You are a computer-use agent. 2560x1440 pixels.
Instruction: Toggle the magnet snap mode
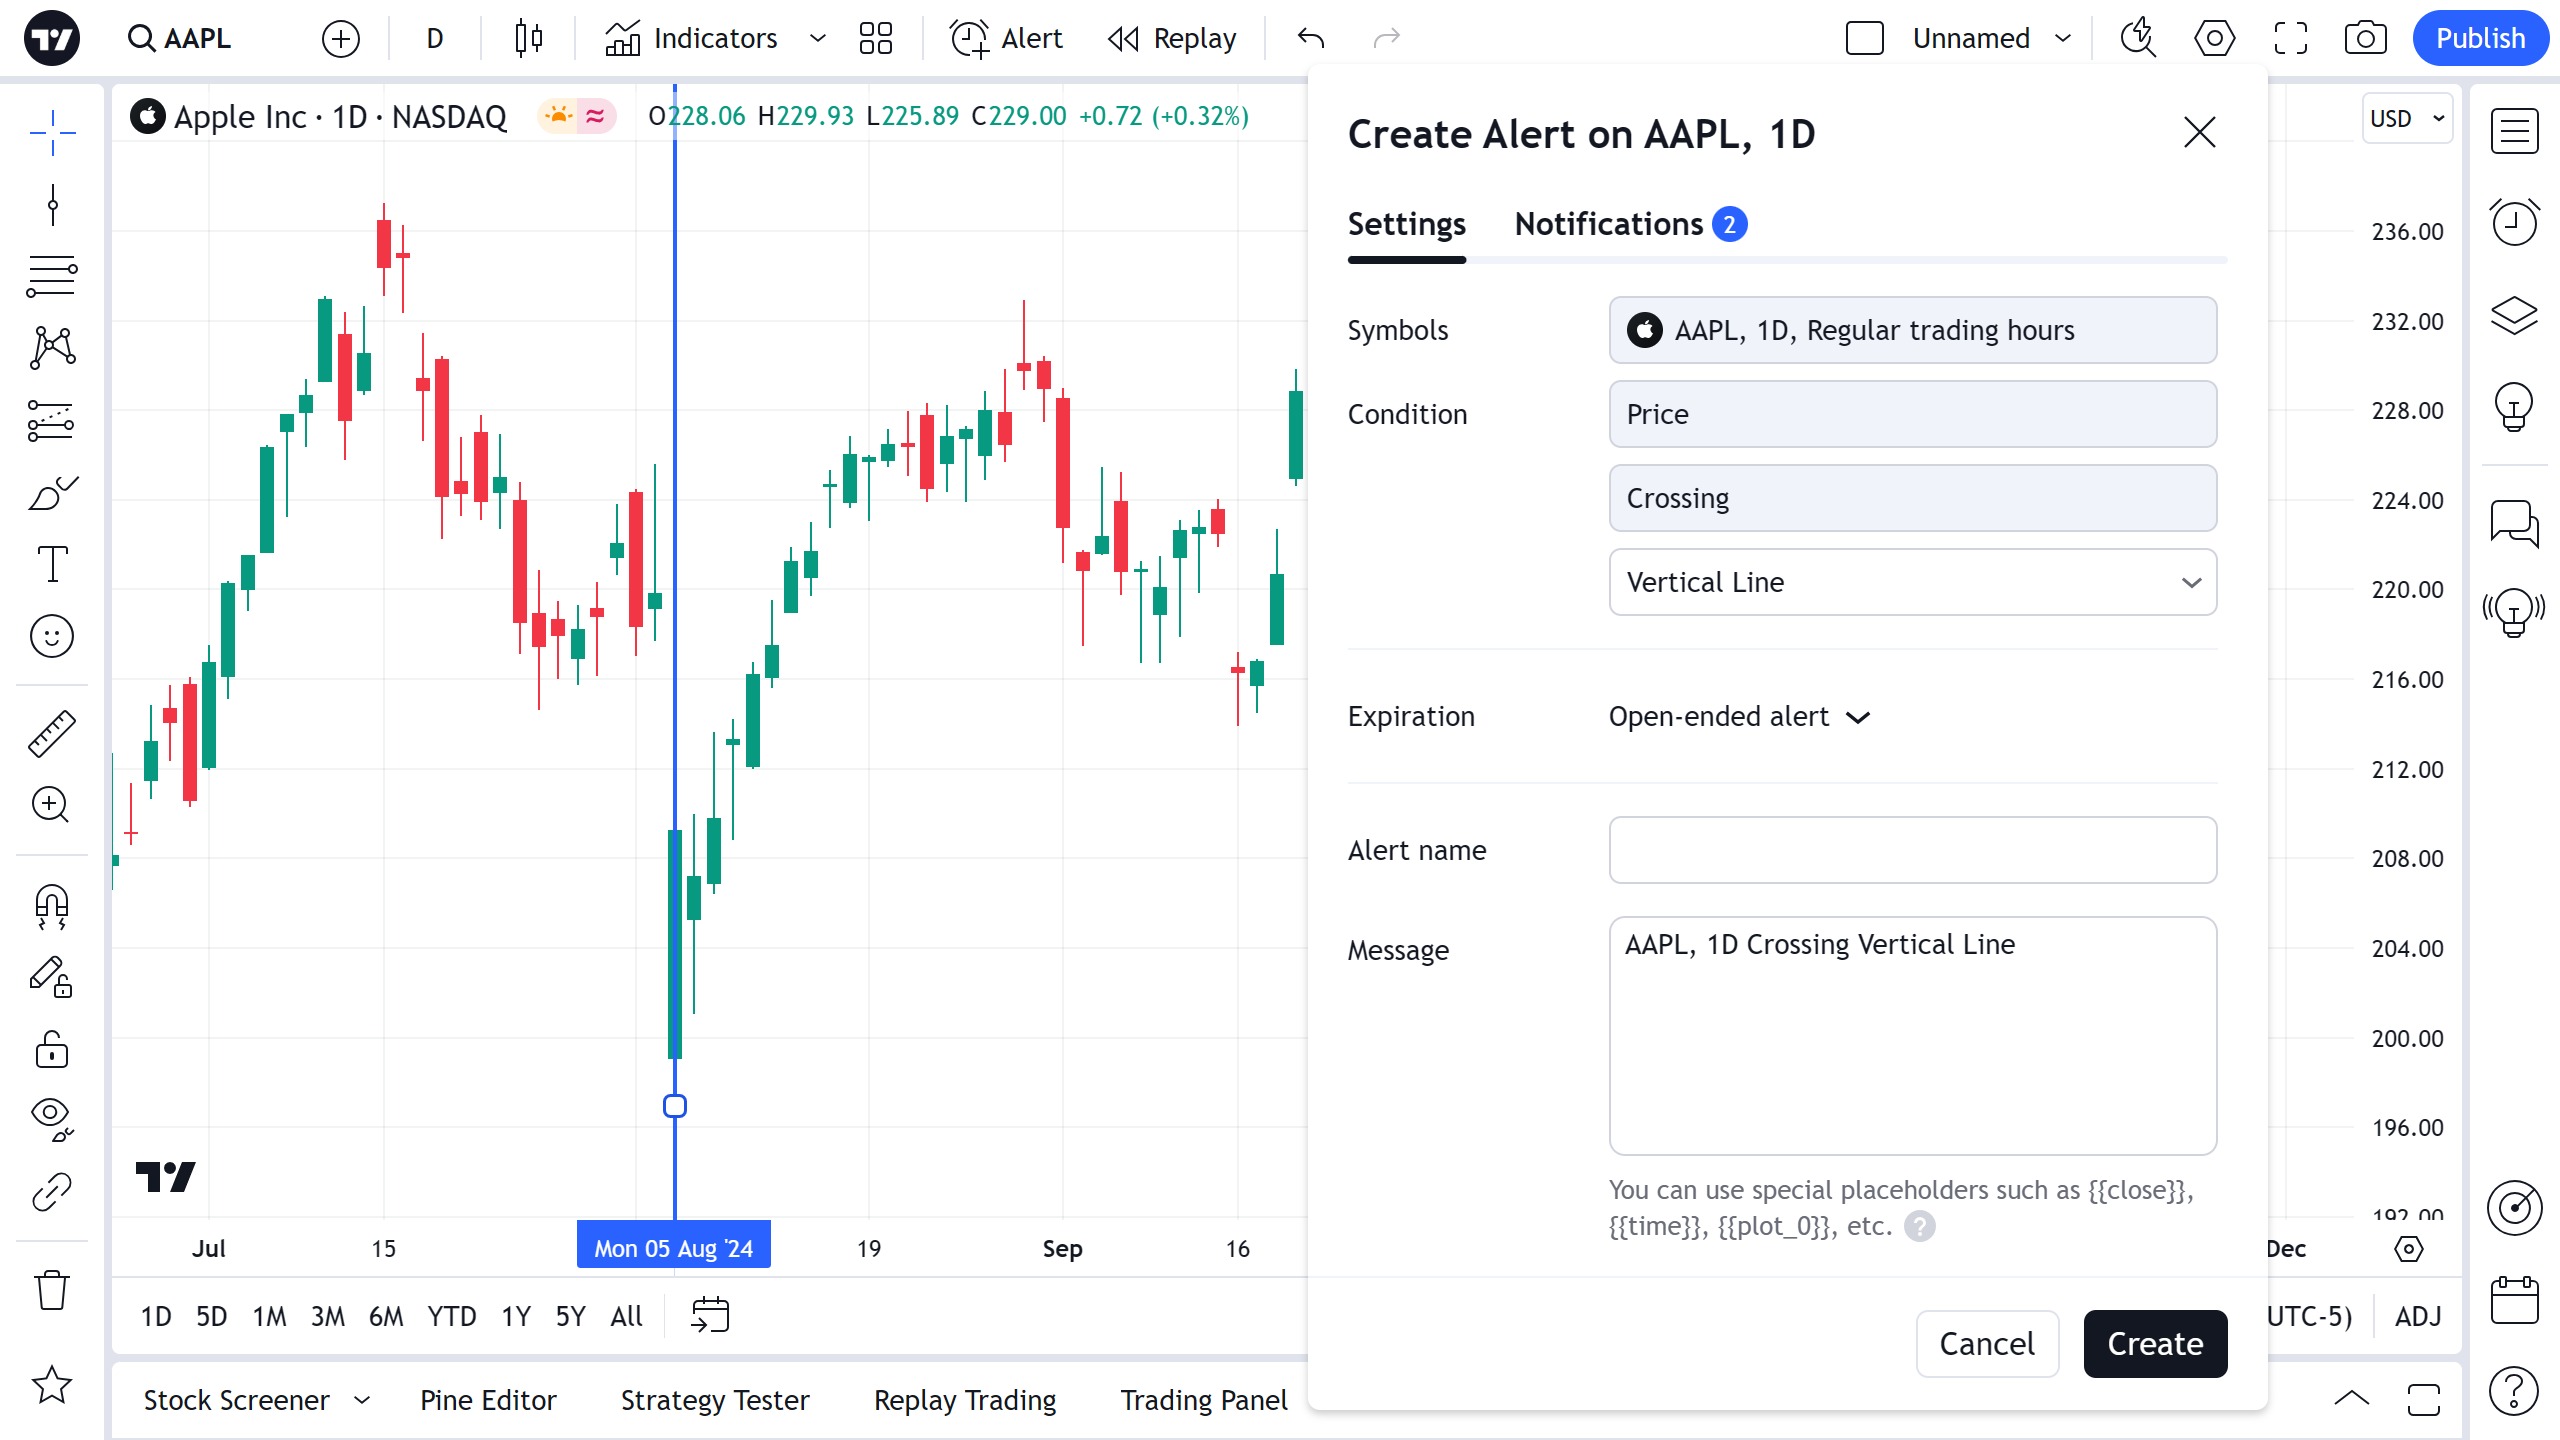pos(52,906)
